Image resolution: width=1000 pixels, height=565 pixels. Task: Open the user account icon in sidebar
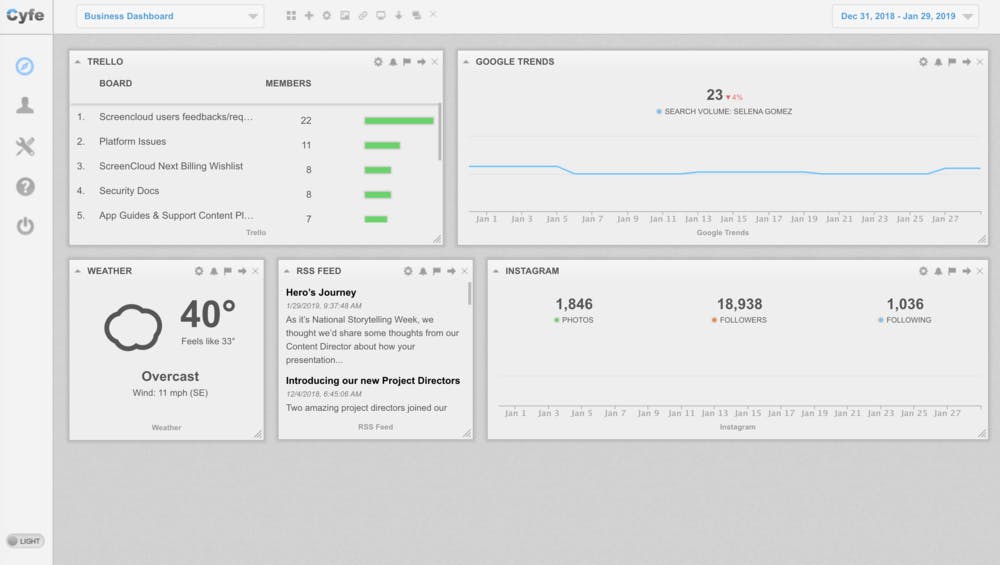click(x=25, y=105)
